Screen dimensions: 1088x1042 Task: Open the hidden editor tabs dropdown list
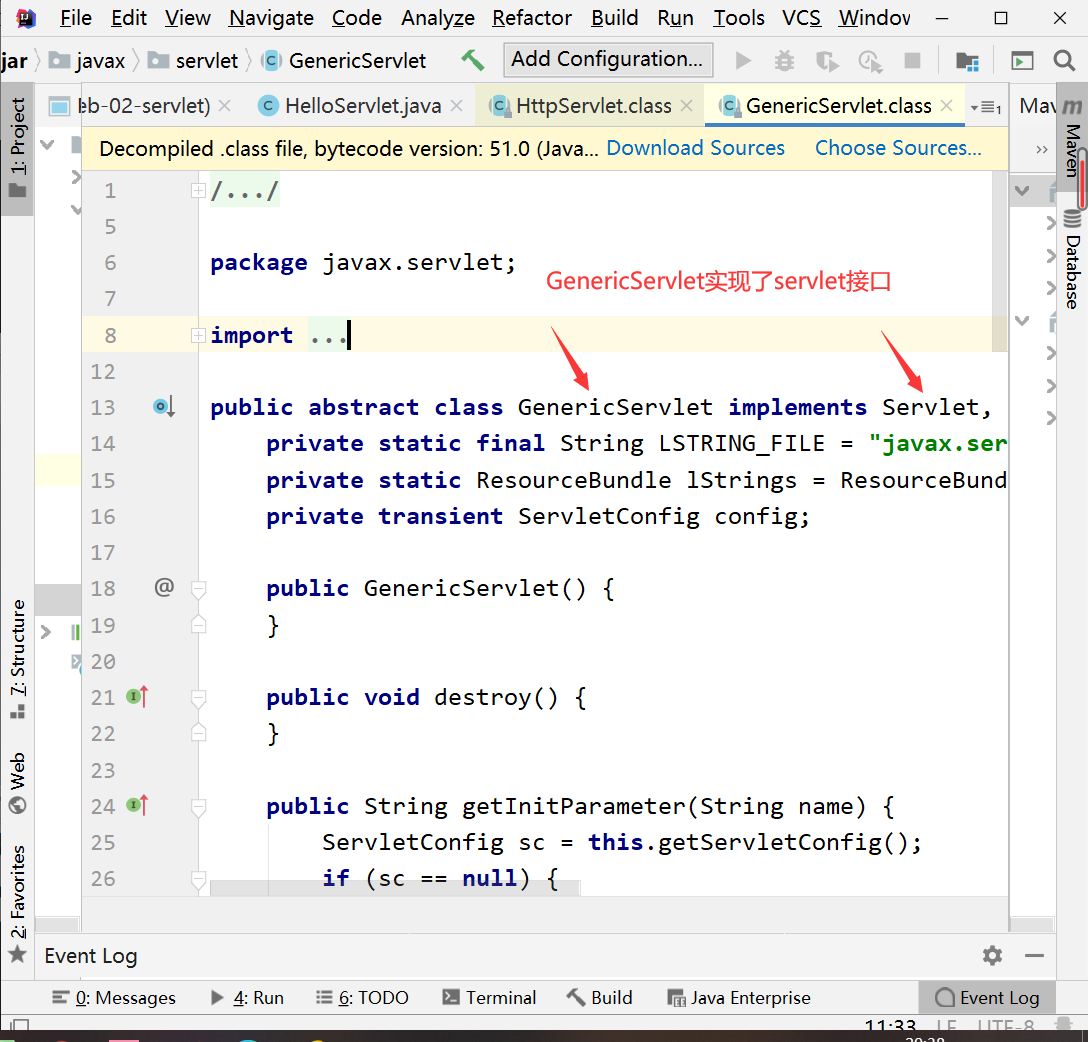(986, 107)
